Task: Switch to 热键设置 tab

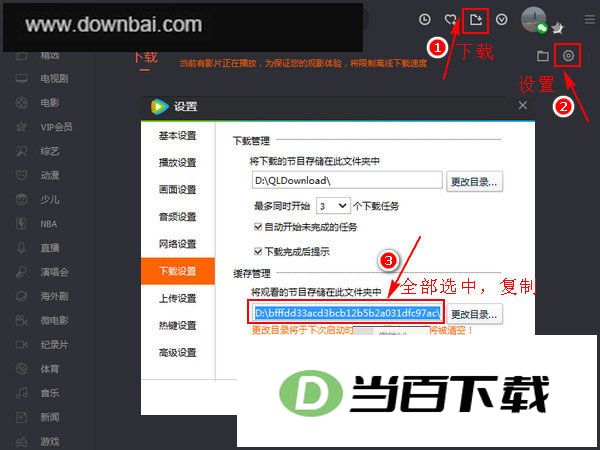Action: coord(178,326)
